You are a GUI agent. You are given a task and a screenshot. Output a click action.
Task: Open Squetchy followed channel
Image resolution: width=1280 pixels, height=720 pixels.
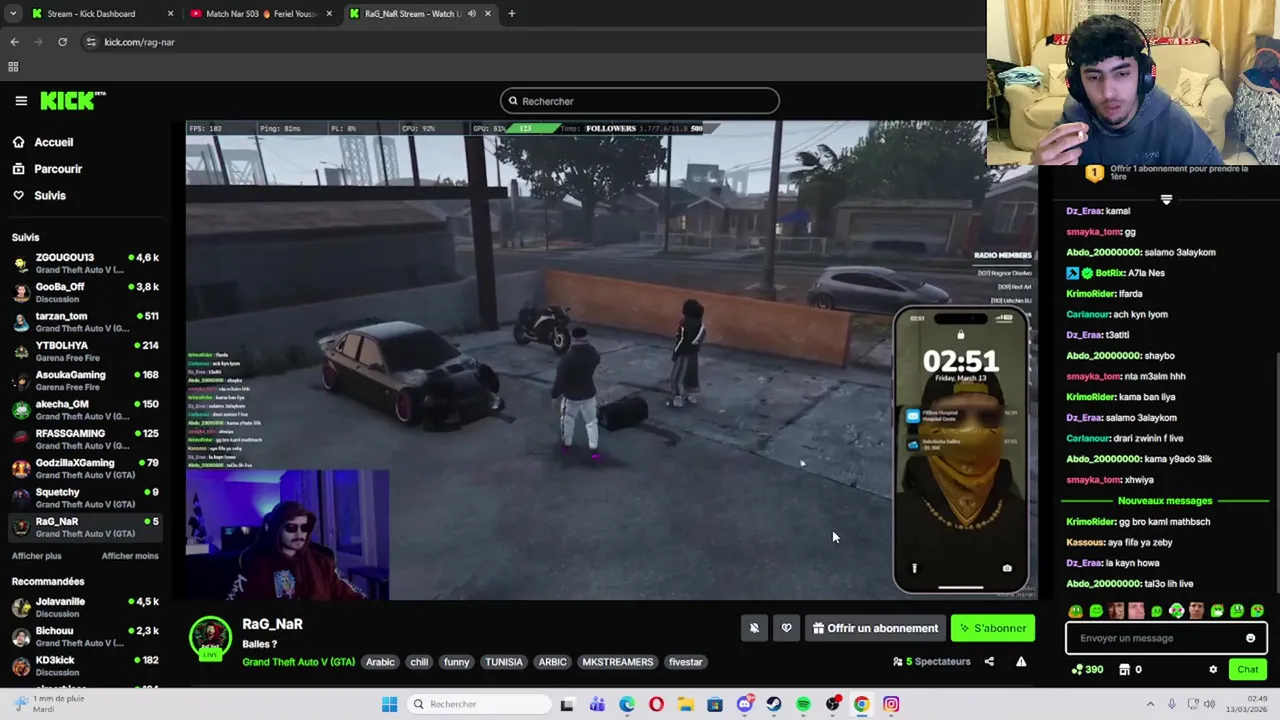click(85, 498)
